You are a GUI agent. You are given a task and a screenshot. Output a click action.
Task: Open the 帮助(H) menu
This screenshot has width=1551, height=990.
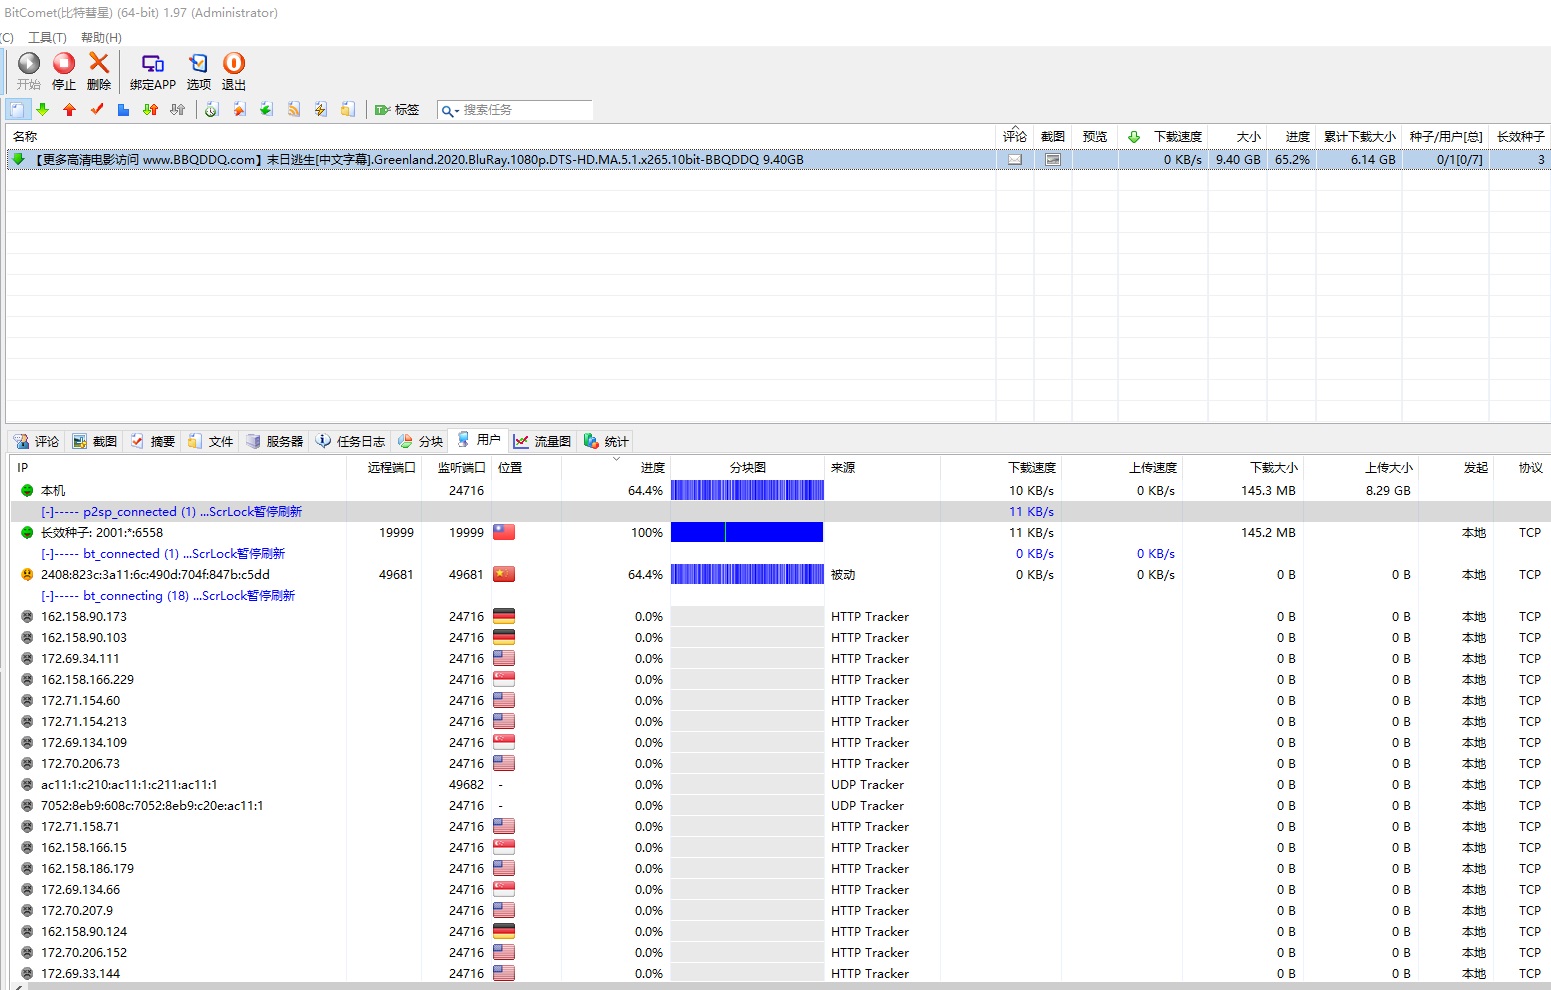click(x=101, y=38)
